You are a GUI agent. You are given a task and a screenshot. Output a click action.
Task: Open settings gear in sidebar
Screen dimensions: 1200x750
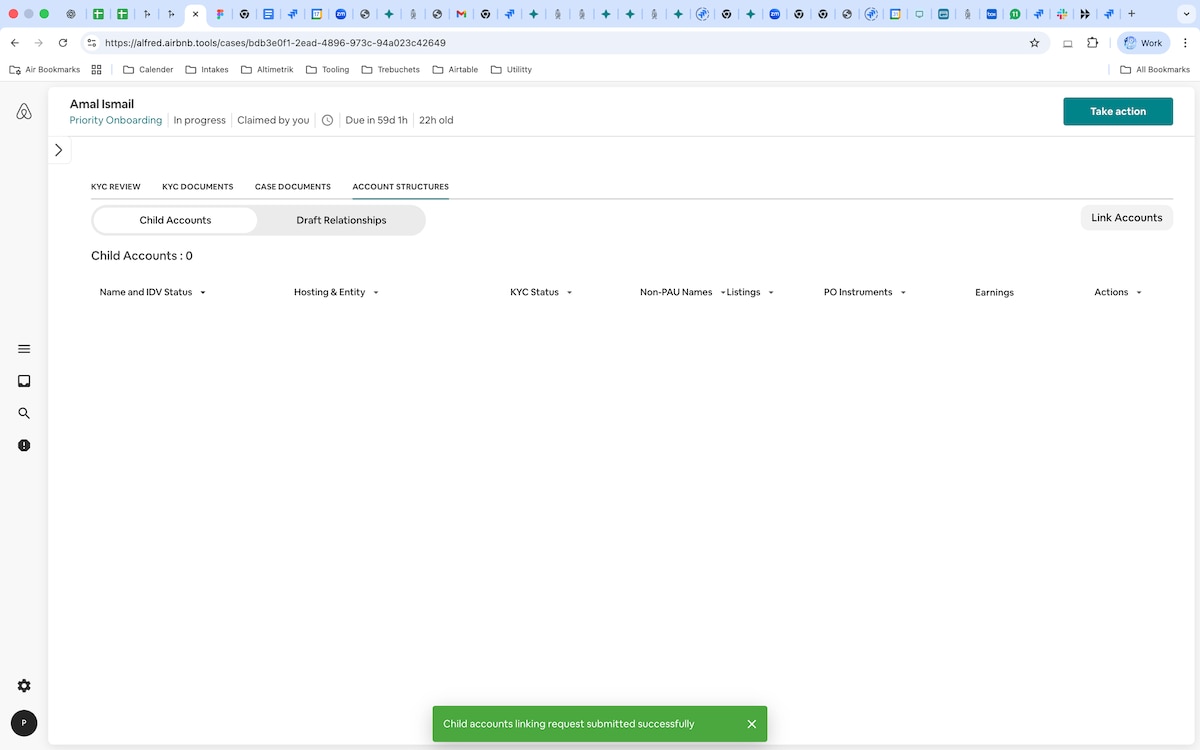(x=24, y=686)
